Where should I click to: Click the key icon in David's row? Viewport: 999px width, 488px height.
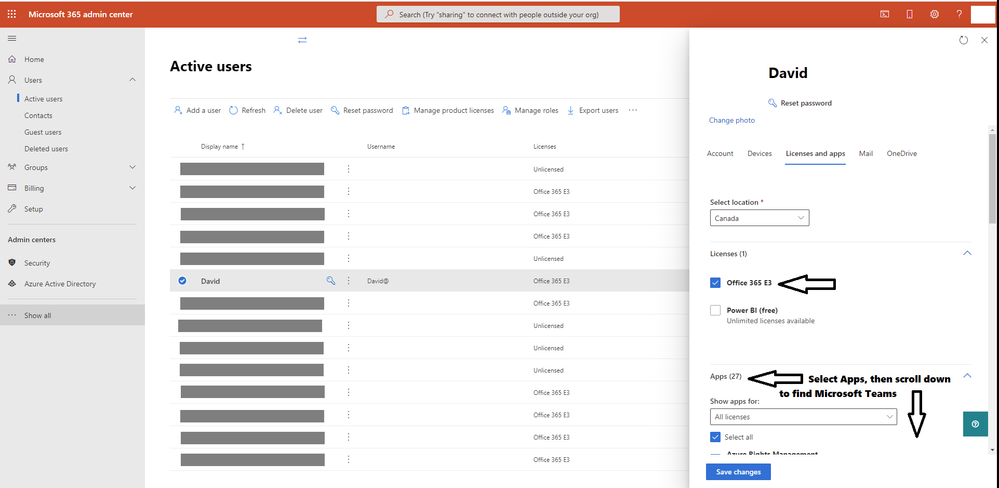click(x=331, y=280)
